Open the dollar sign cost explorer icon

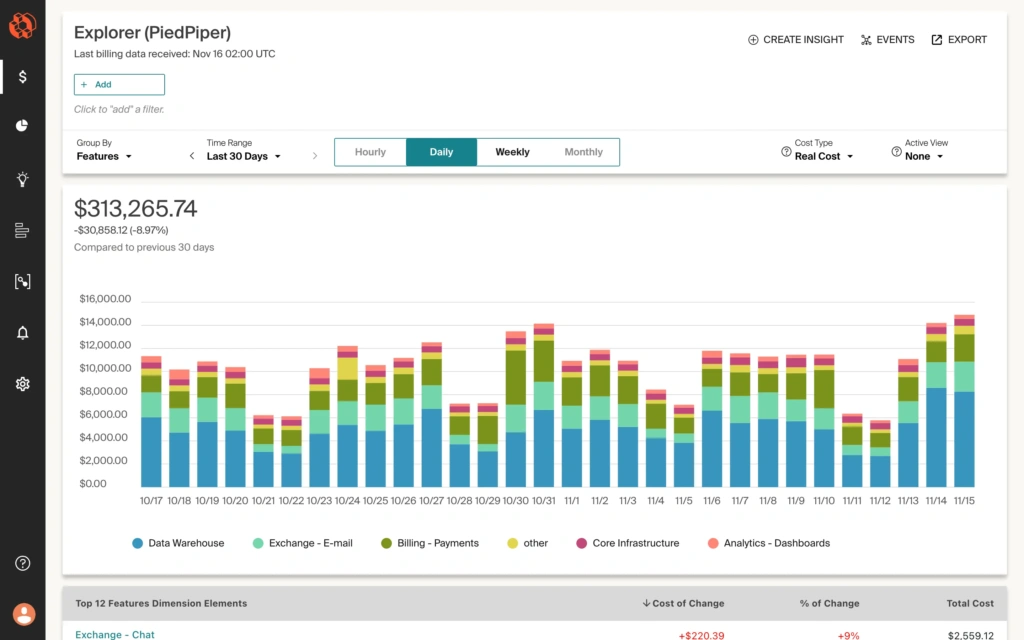[22, 77]
